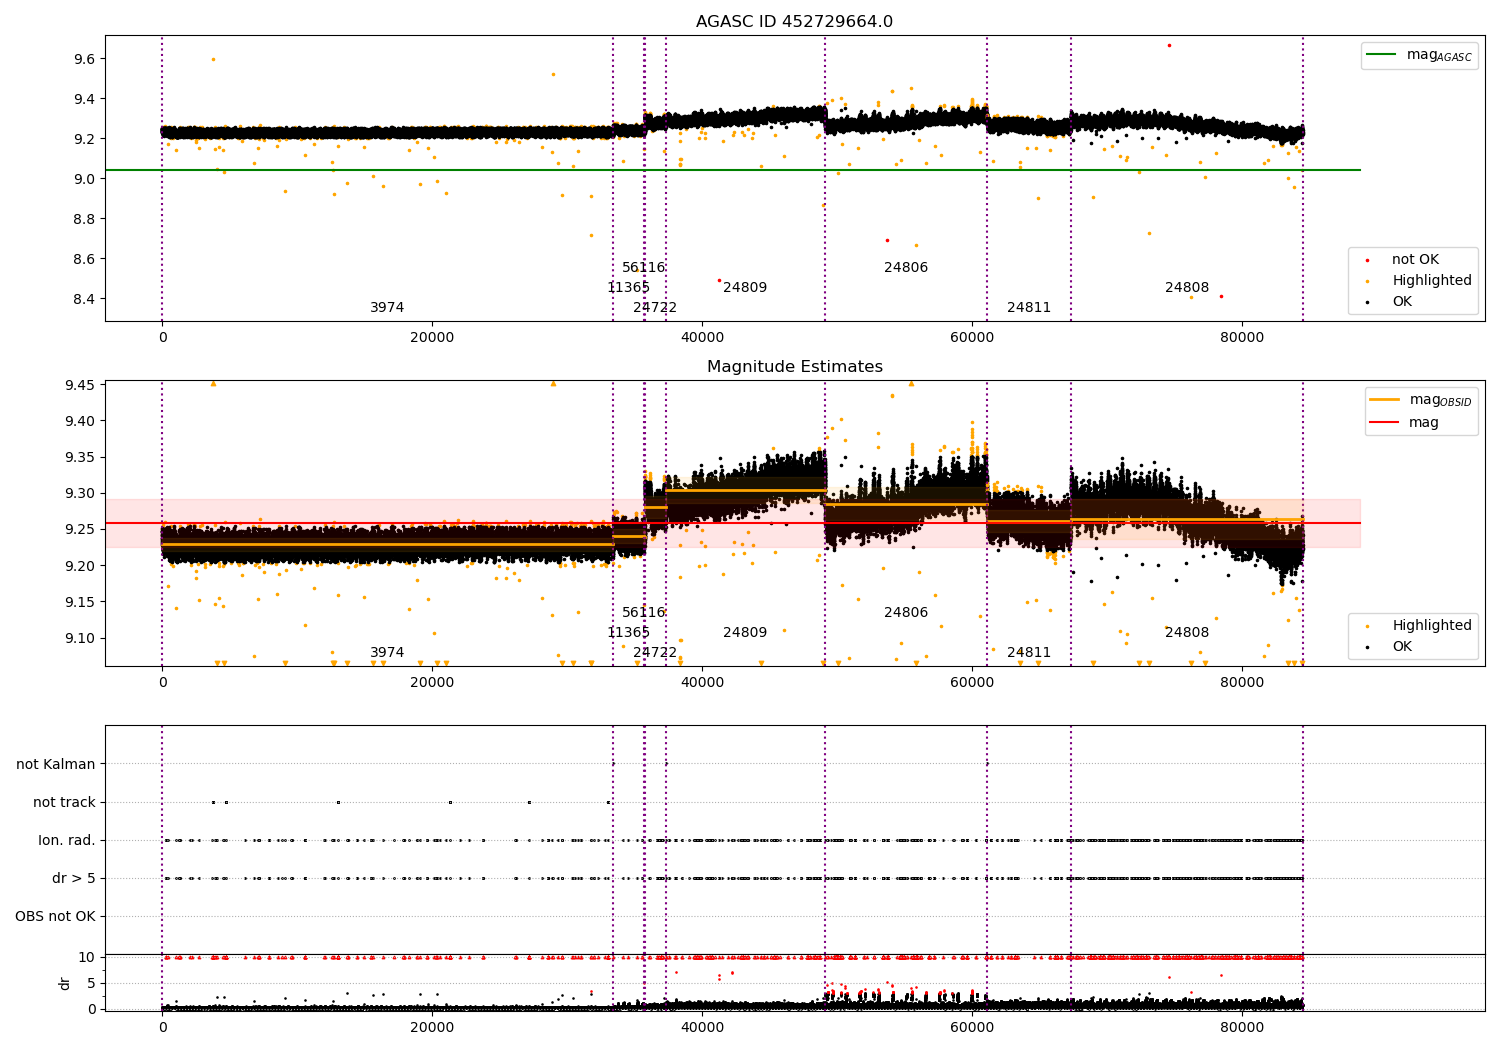Screen dimensions: 1500x1050
Task: Click the '9.25' y-axis tick label
Action: click(81, 529)
